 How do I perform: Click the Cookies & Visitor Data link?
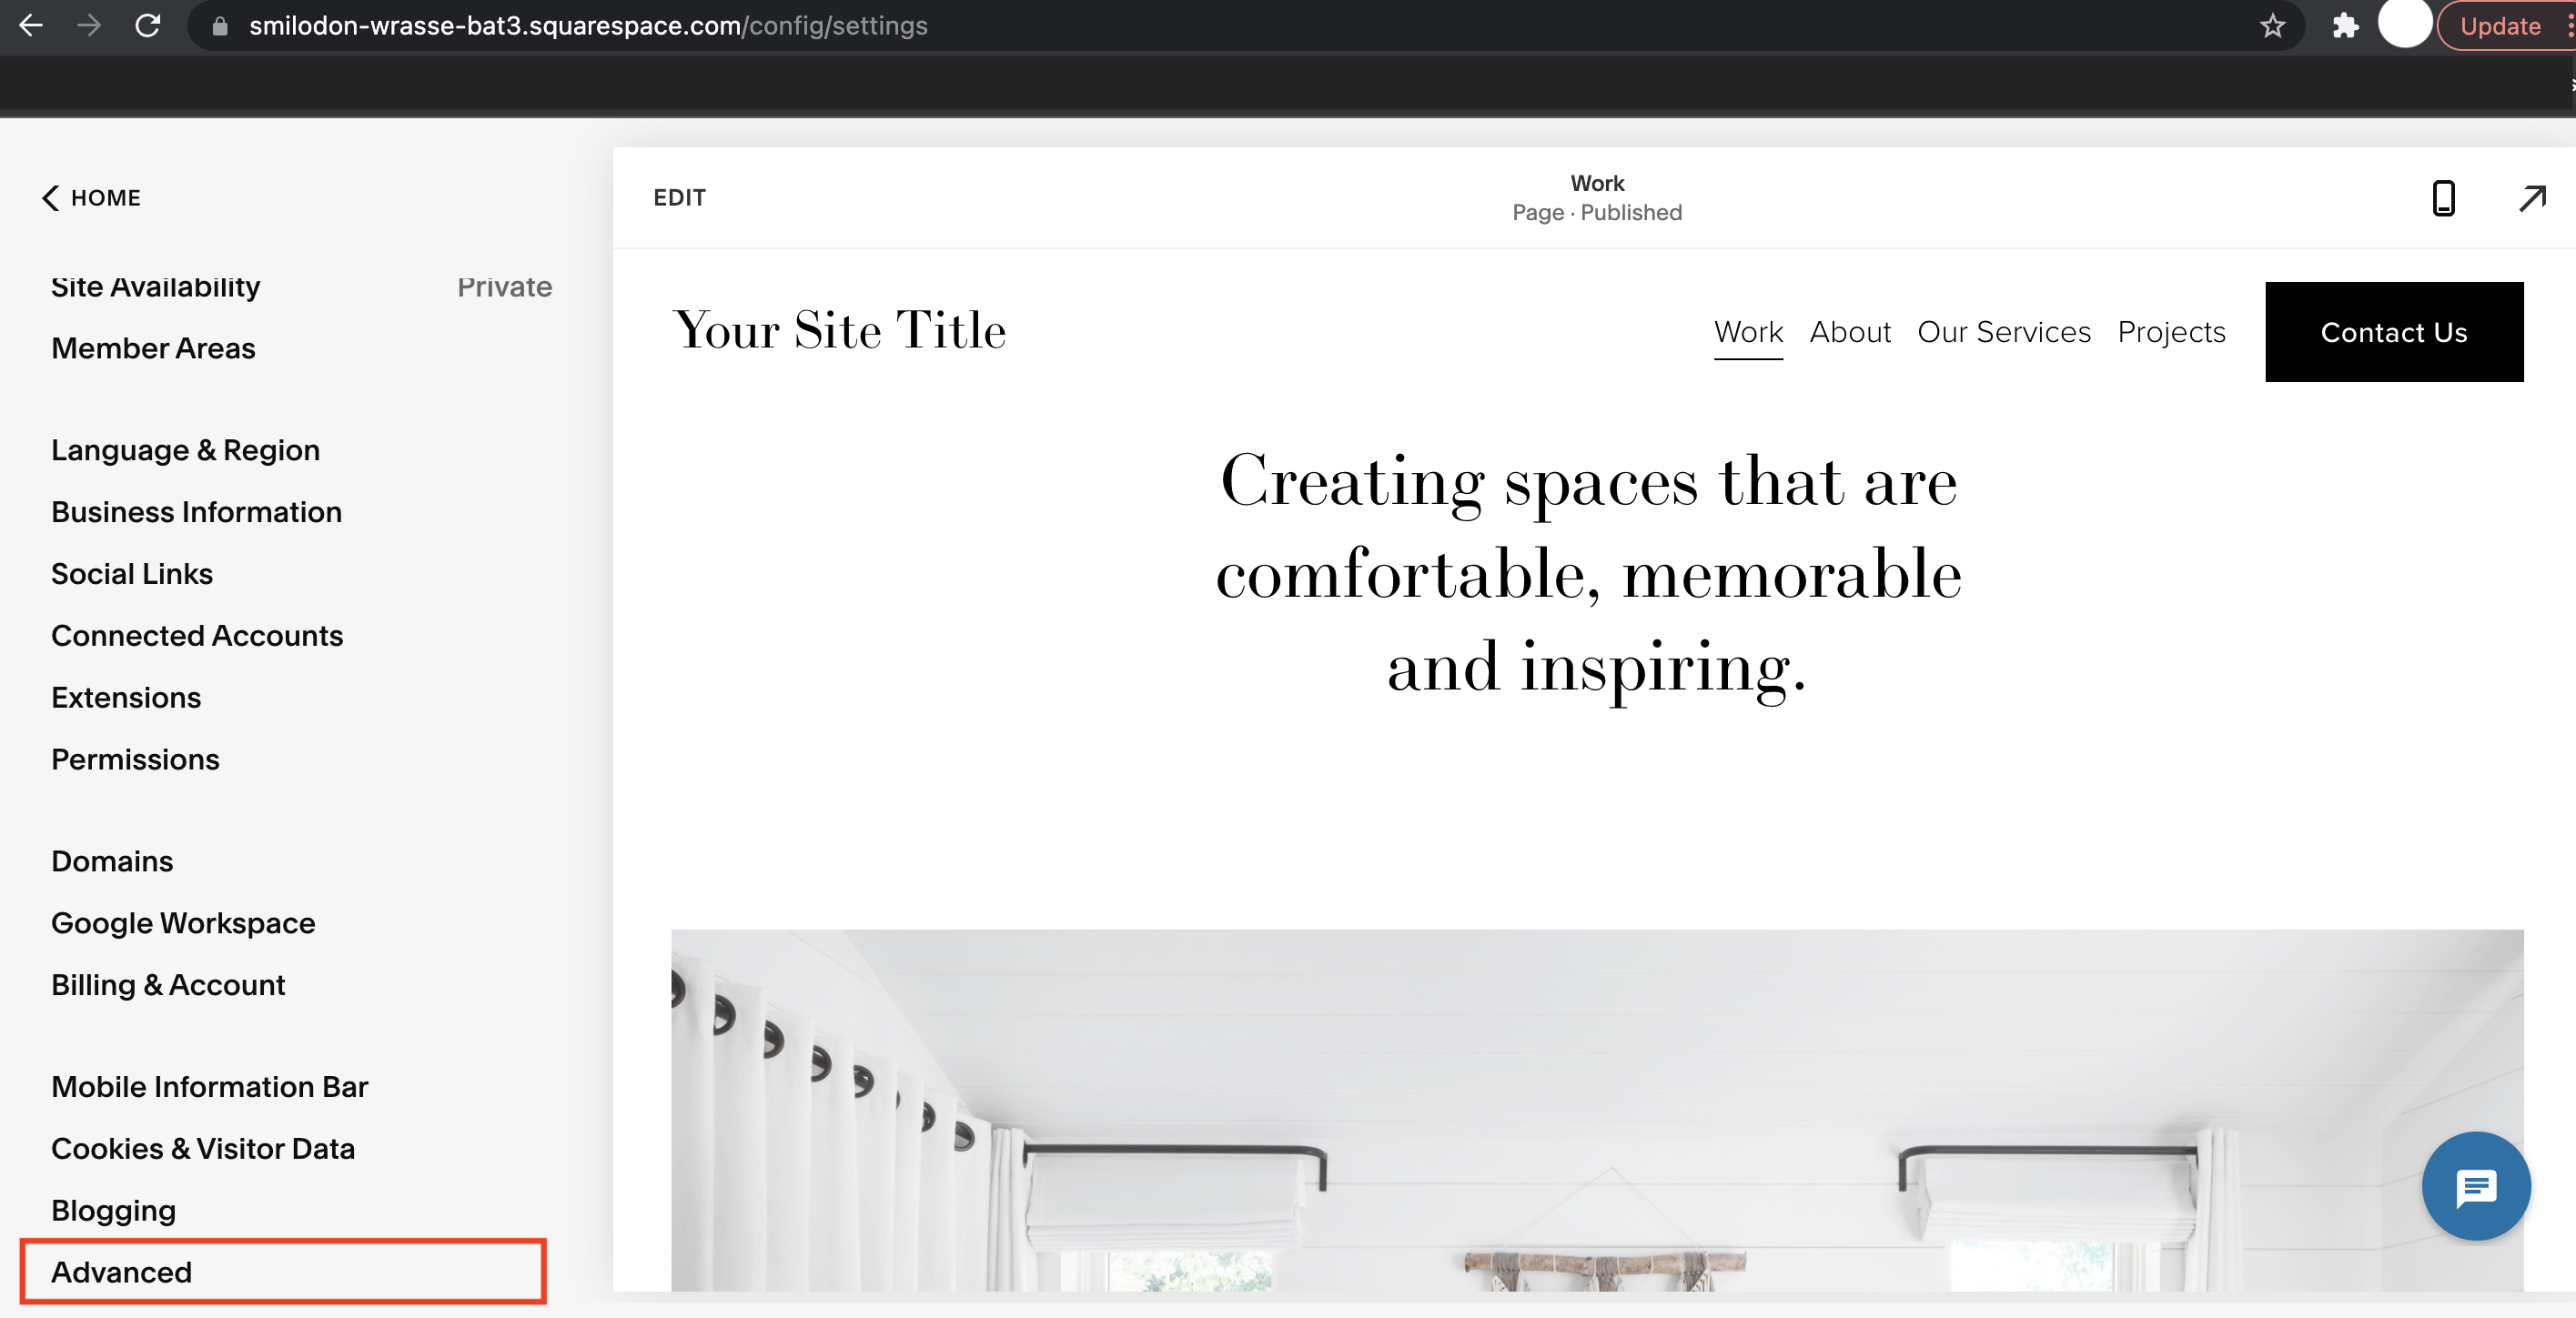pos(204,1146)
